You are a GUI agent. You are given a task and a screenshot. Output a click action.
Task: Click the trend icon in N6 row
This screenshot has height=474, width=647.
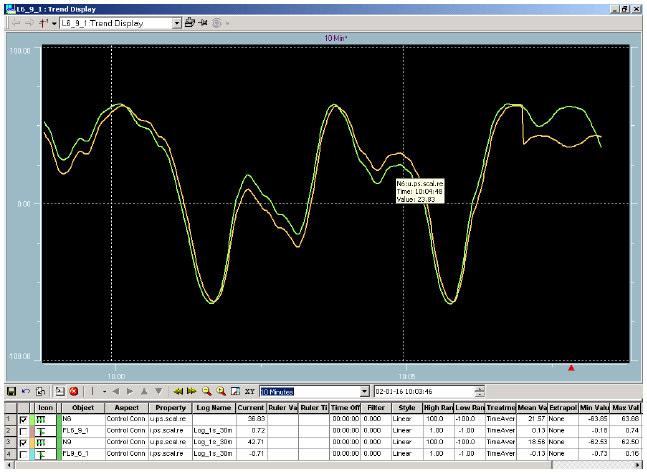tap(41, 420)
